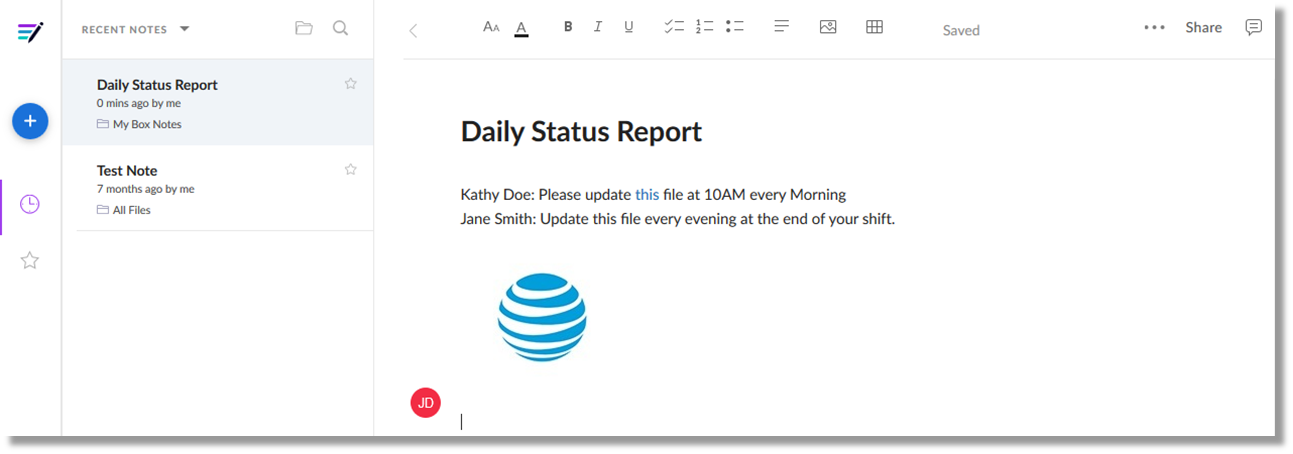This screenshot has height=454, width=1293.
Task: Create a new note with plus button
Action: [x=30, y=121]
